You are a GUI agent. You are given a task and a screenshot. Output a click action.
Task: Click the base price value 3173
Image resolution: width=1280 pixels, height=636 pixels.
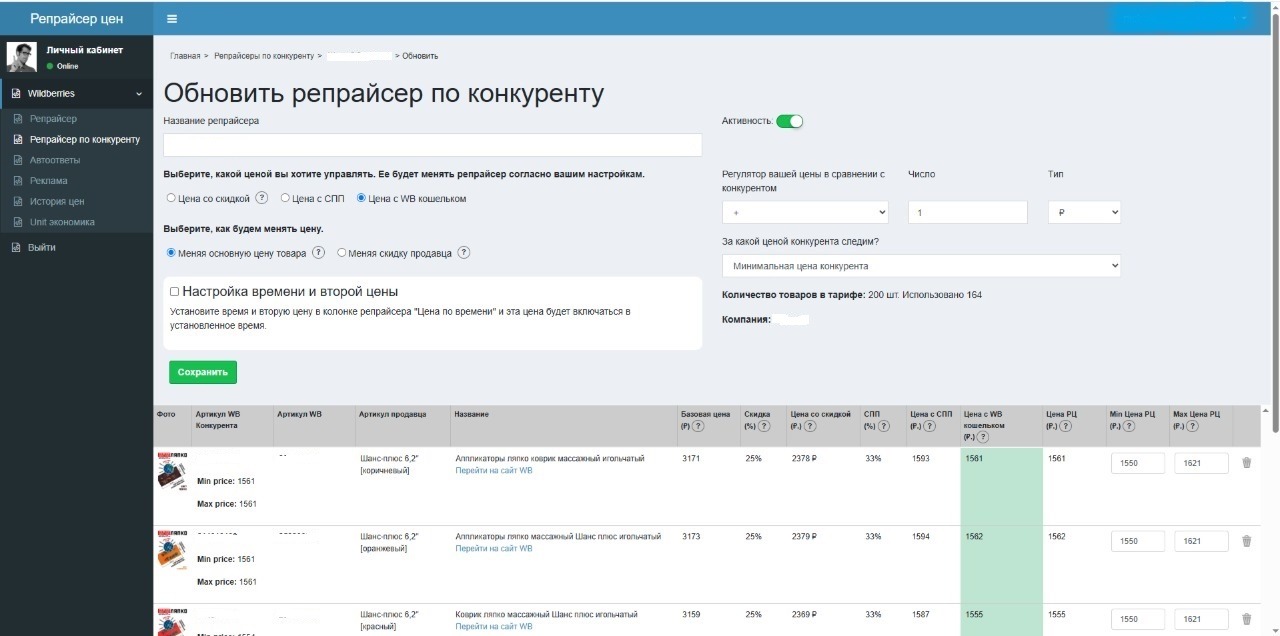coord(691,537)
